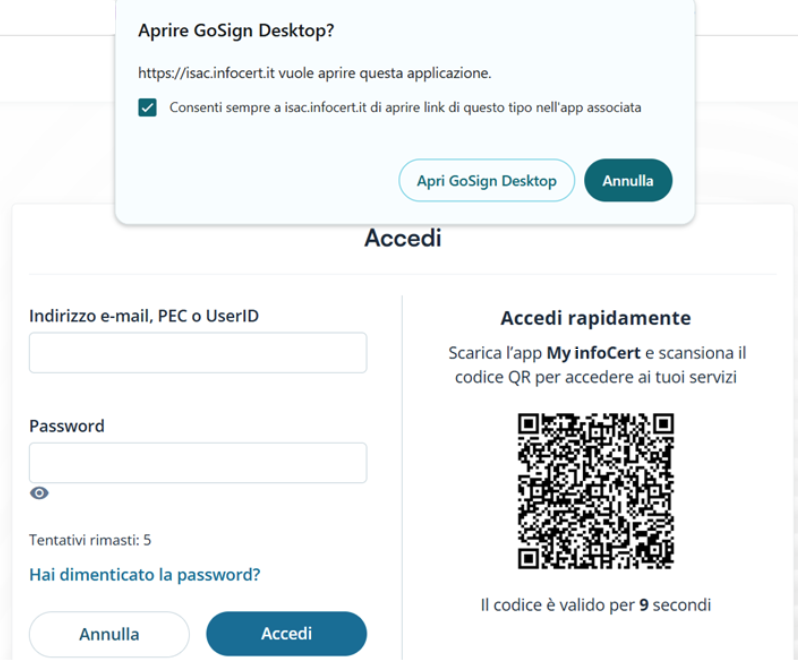Screen dimensions: 798x664
Task: Open the 'Hai dimenticato la password?' link
Action: [x=145, y=575]
